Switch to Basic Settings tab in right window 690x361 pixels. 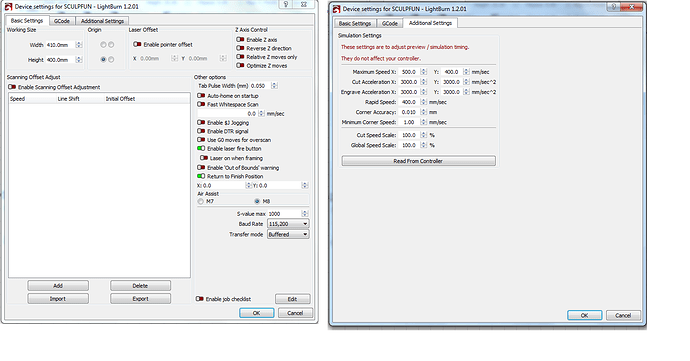click(x=355, y=23)
